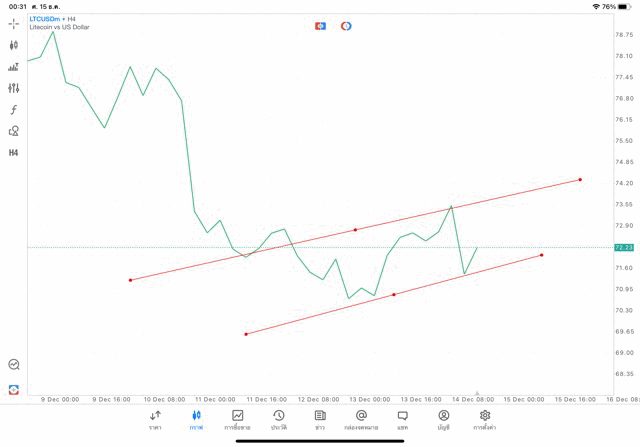Tap the blue-red trade panel button
The width and height of the screenshot is (640, 447).
pos(320,26)
